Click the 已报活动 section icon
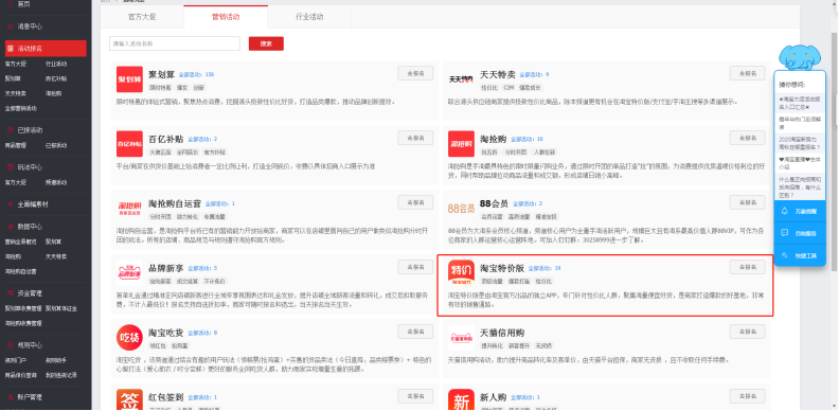Image resolution: width=839 pixels, height=411 pixels. click(10, 130)
